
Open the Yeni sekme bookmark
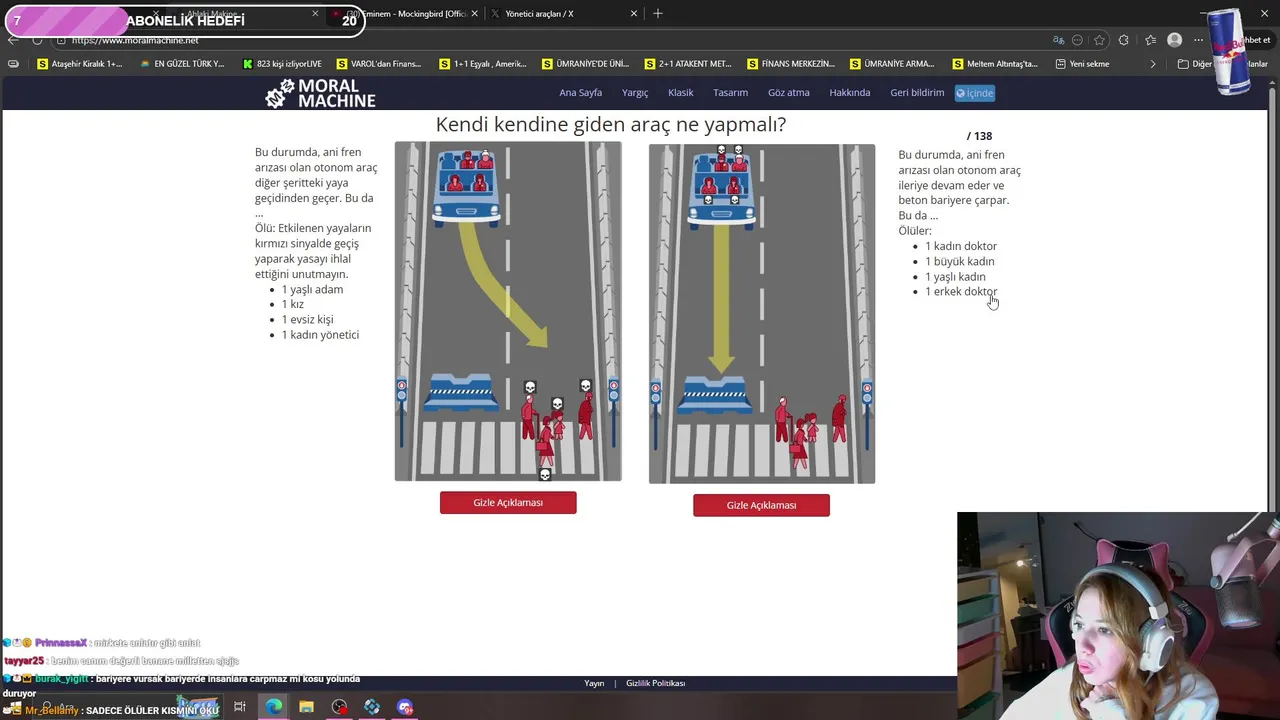[x=1082, y=64]
